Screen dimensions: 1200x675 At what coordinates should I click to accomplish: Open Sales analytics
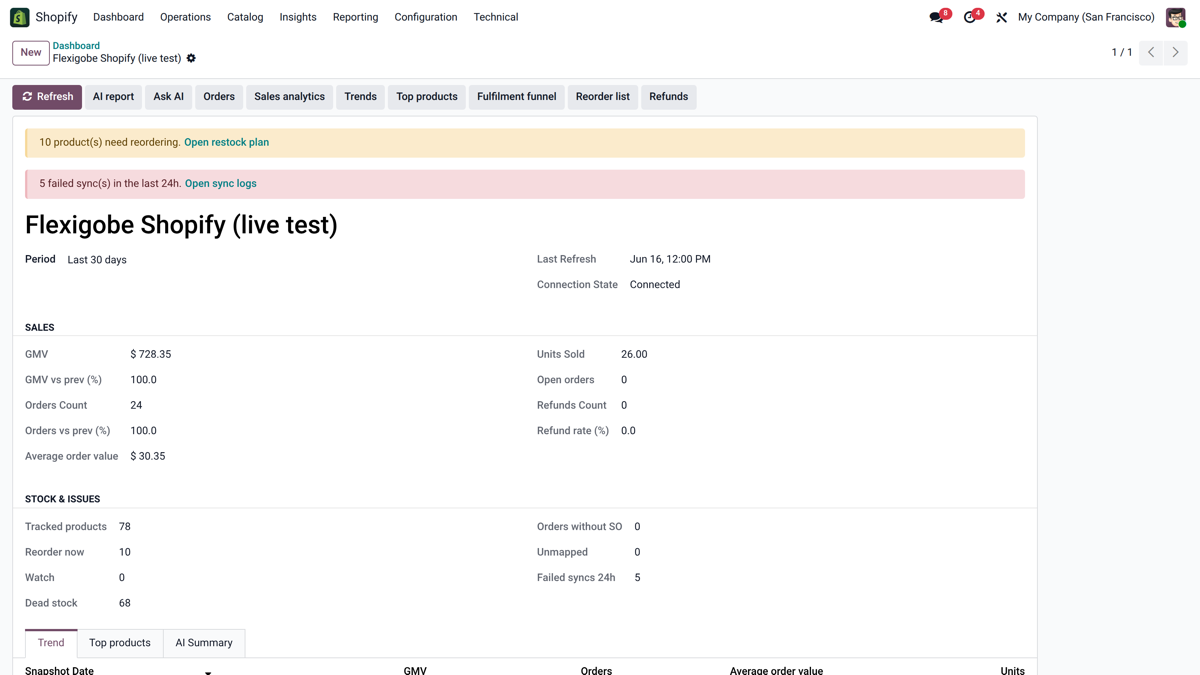click(x=289, y=97)
